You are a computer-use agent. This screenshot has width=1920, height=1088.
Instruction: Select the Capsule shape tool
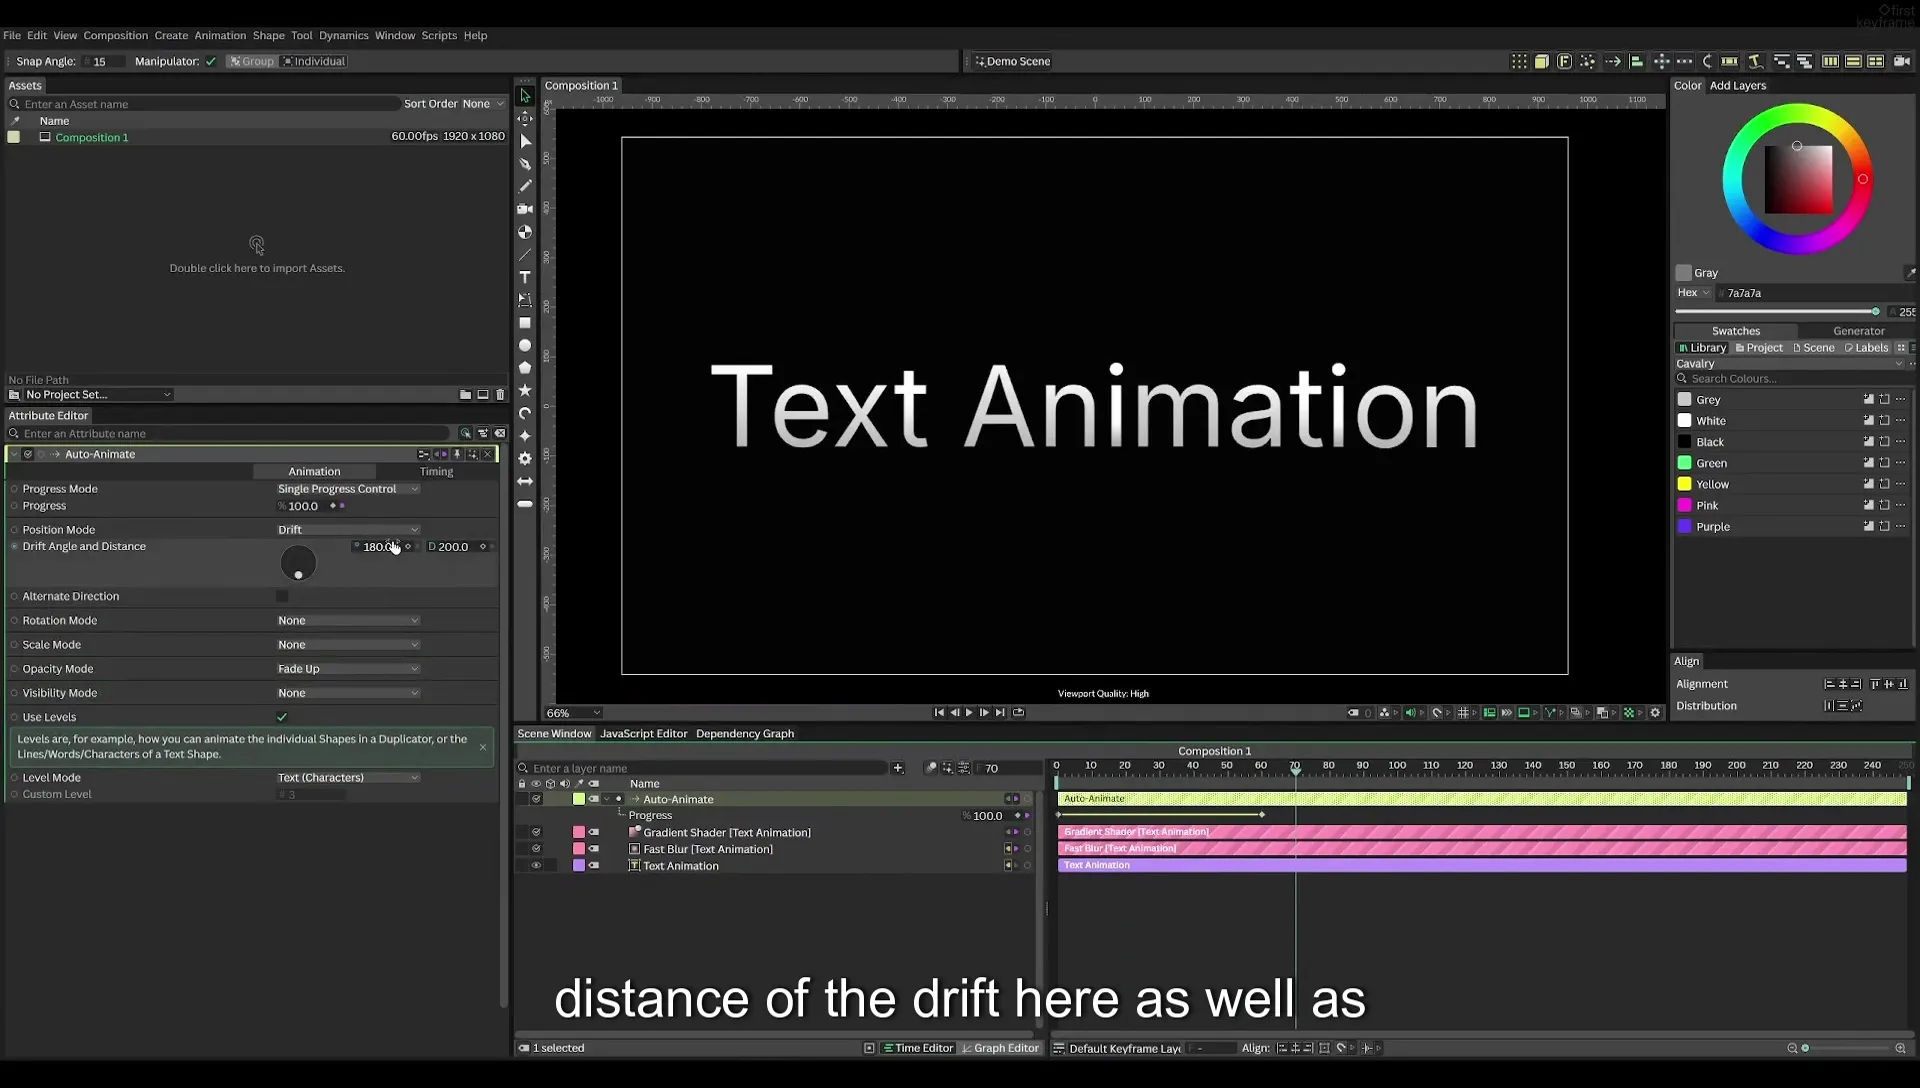pyautogui.click(x=525, y=504)
